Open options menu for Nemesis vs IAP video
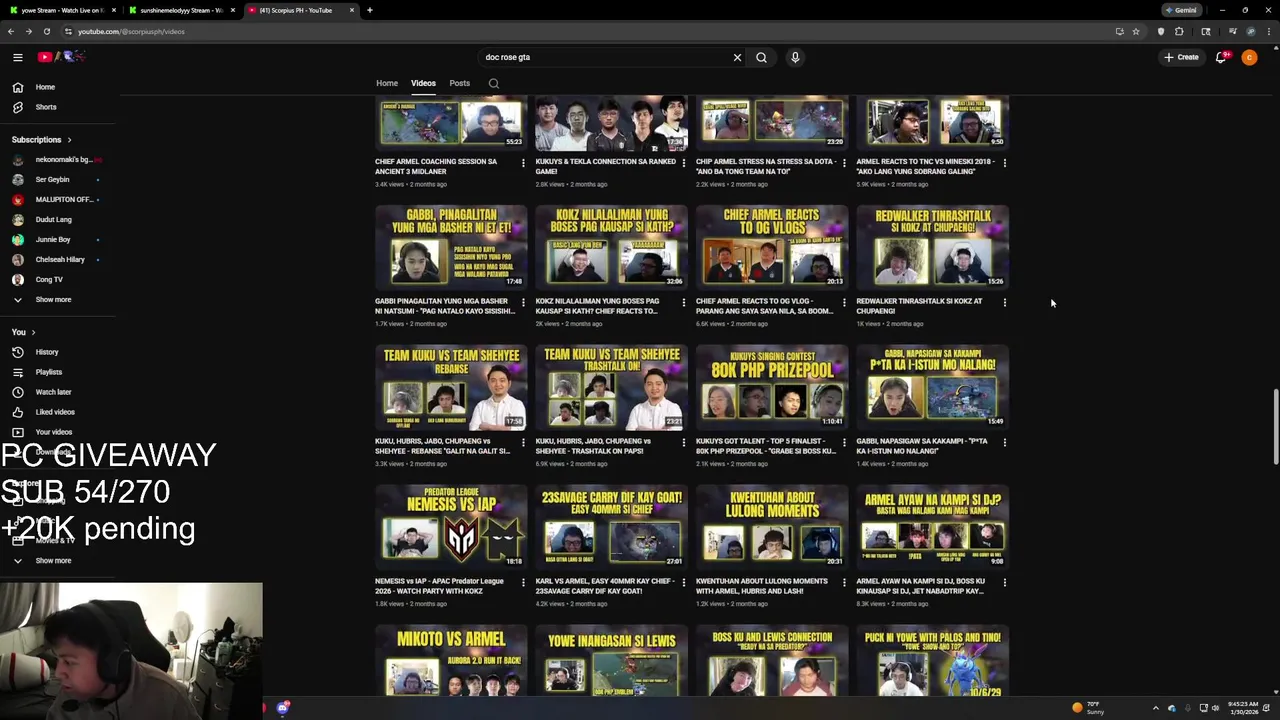The image size is (1280, 720). [x=523, y=582]
